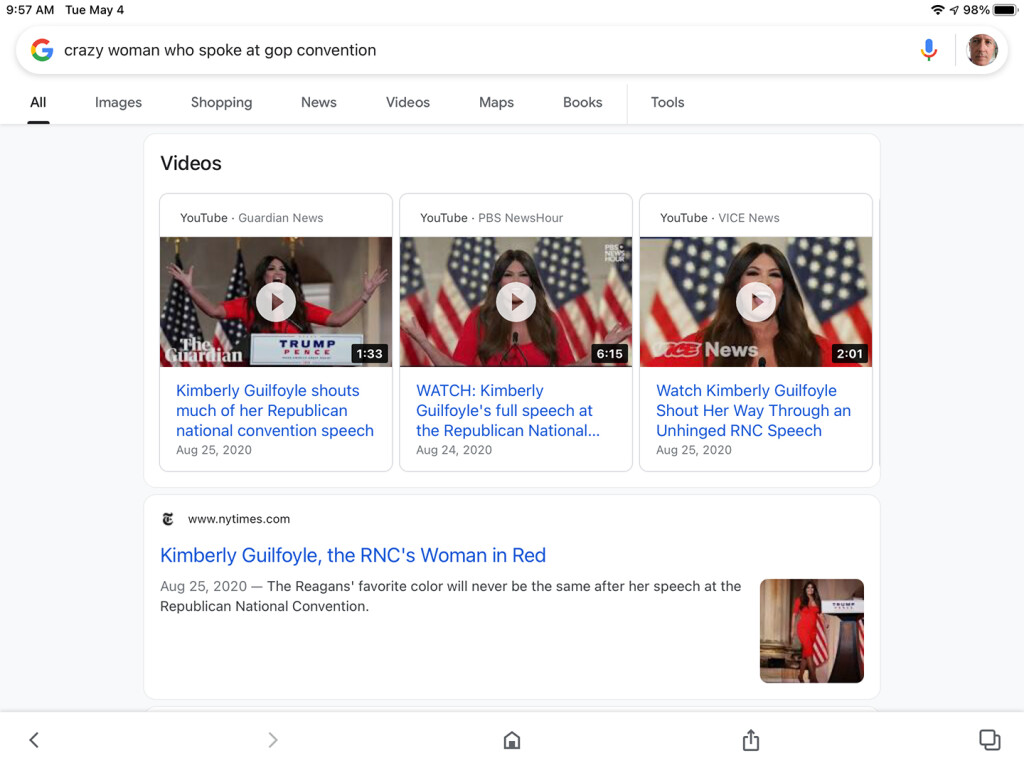Select the All tab
This screenshot has width=1024, height=768.
pyautogui.click(x=38, y=103)
